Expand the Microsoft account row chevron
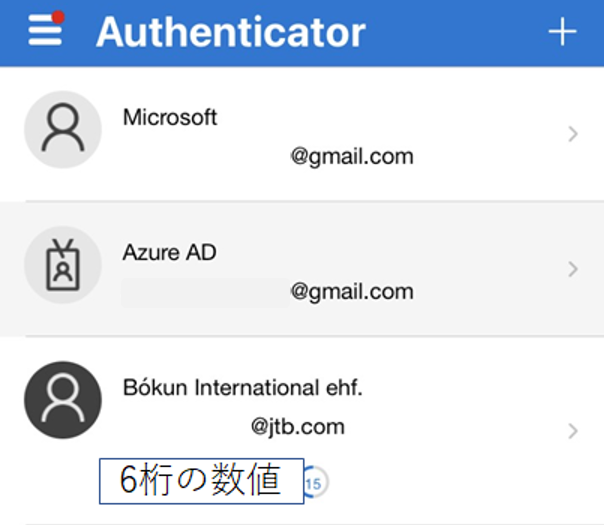 pos(573,134)
